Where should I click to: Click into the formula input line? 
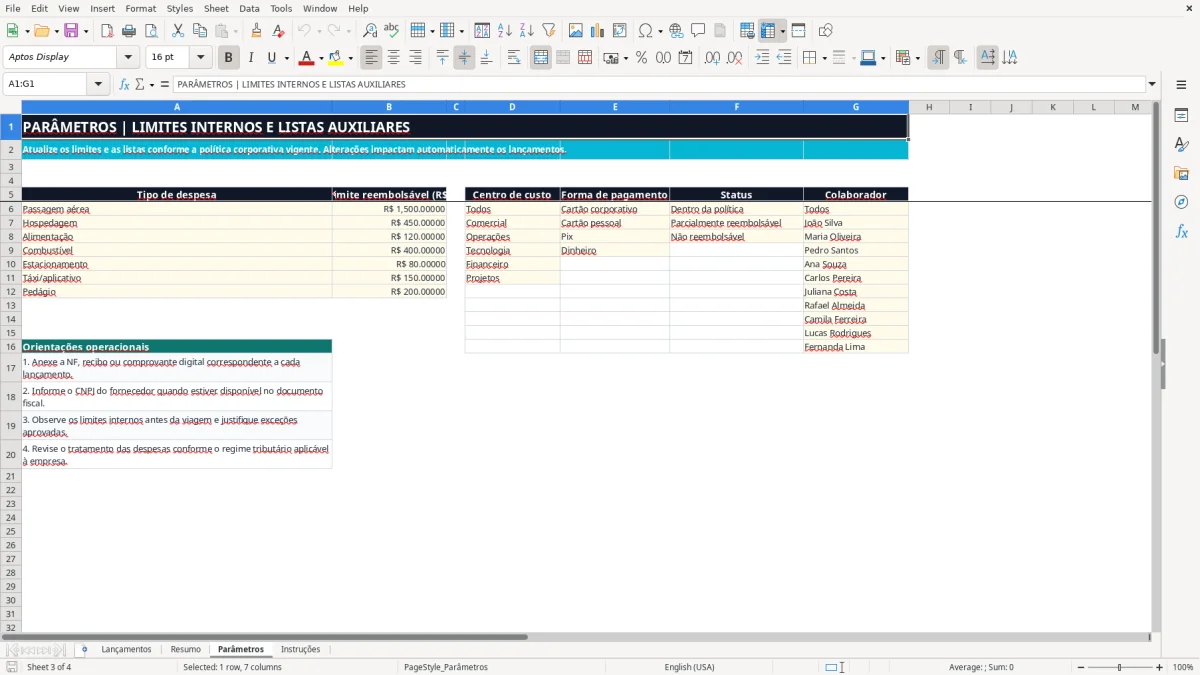pos(658,84)
